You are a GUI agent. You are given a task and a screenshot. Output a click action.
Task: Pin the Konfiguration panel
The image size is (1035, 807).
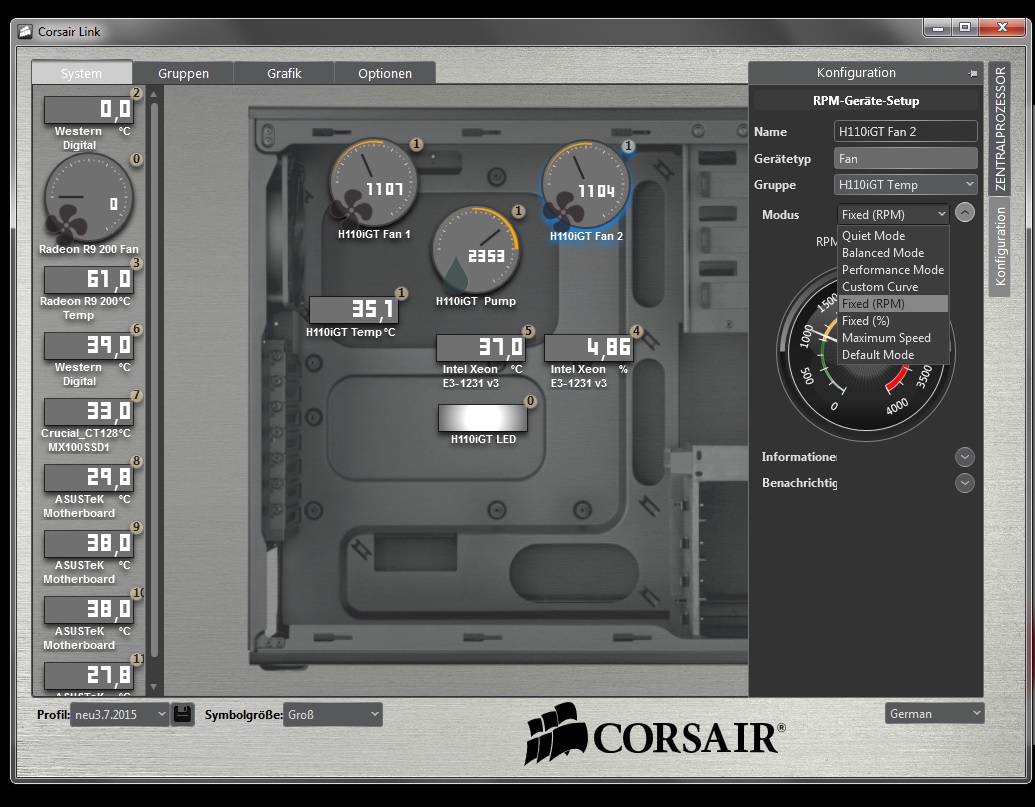pos(972,73)
